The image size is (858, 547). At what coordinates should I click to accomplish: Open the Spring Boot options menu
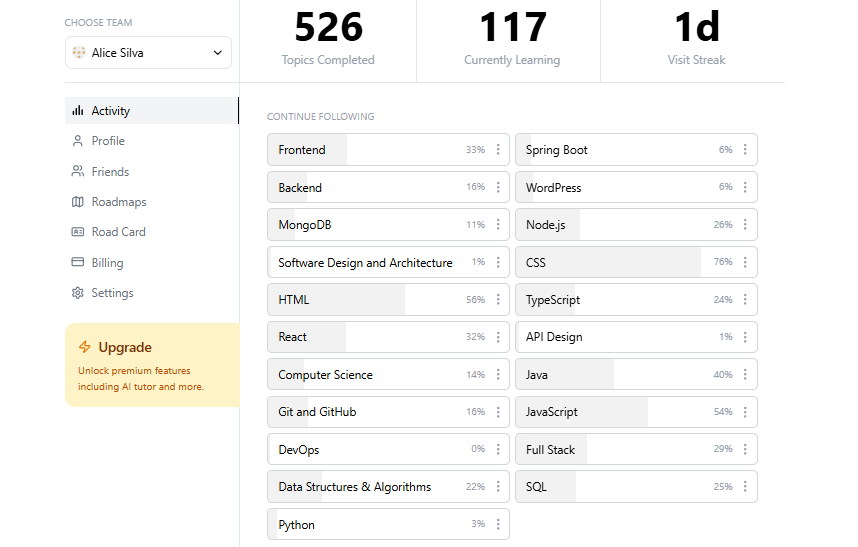(745, 149)
